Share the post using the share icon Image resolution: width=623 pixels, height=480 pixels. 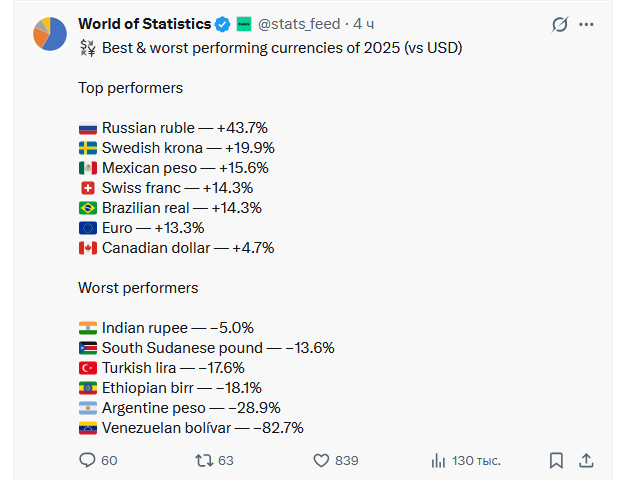click(586, 460)
